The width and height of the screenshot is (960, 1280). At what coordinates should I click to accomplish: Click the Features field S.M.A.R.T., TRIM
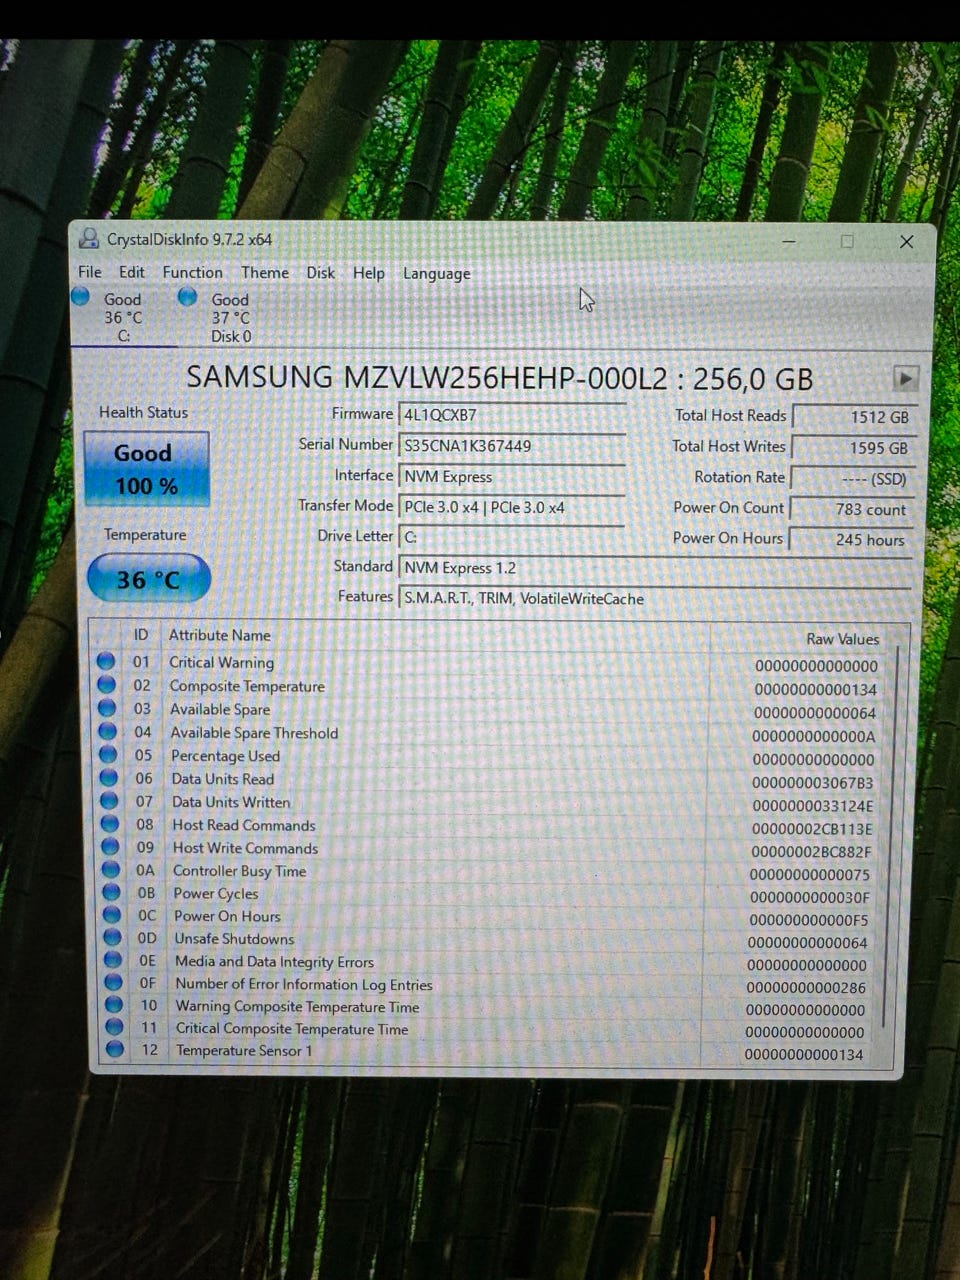pyautogui.click(x=655, y=599)
